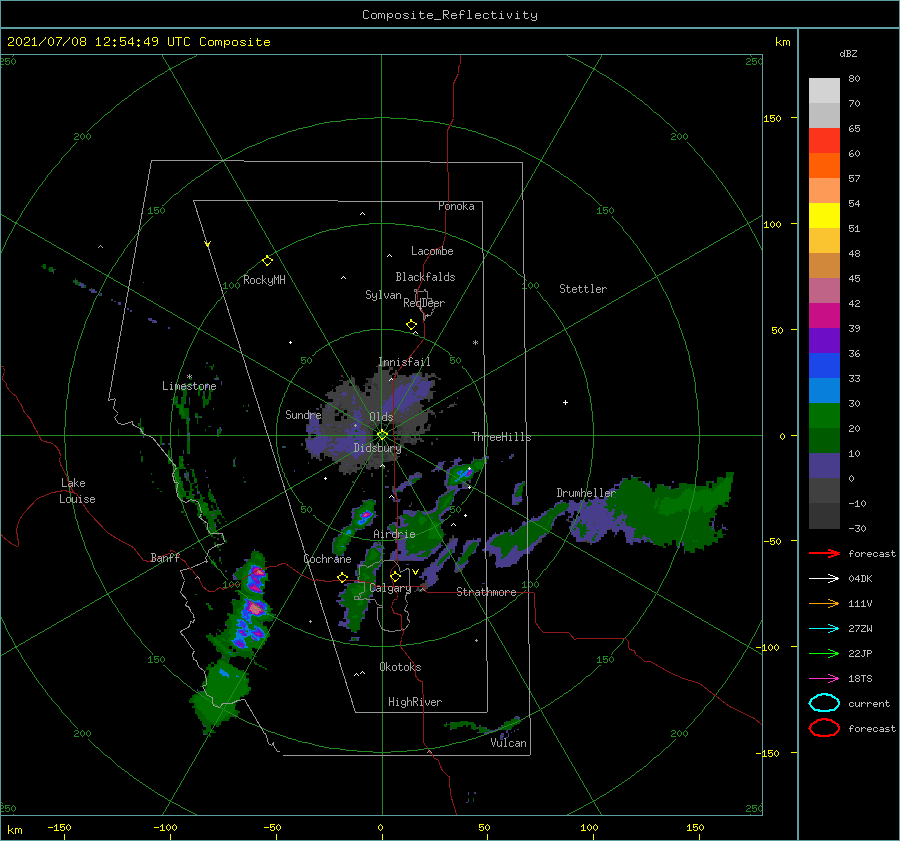Click the Didsbury town label
The image size is (900, 841).
[377, 448]
